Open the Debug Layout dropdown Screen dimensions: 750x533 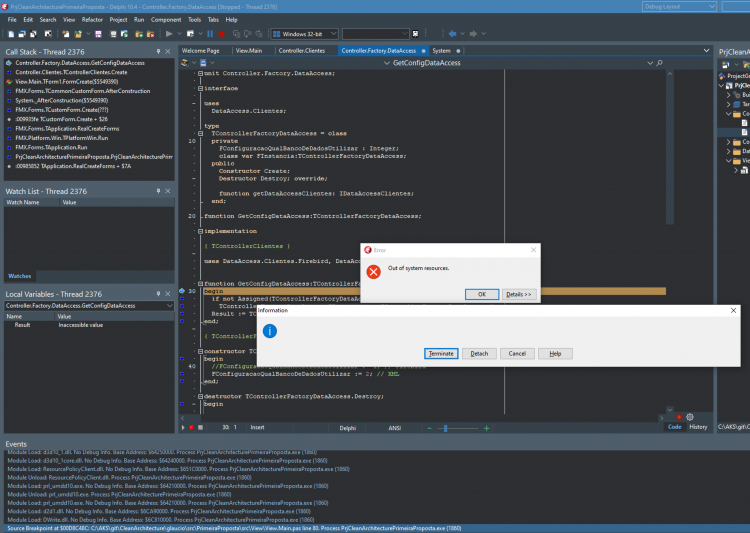pos(679,7)
